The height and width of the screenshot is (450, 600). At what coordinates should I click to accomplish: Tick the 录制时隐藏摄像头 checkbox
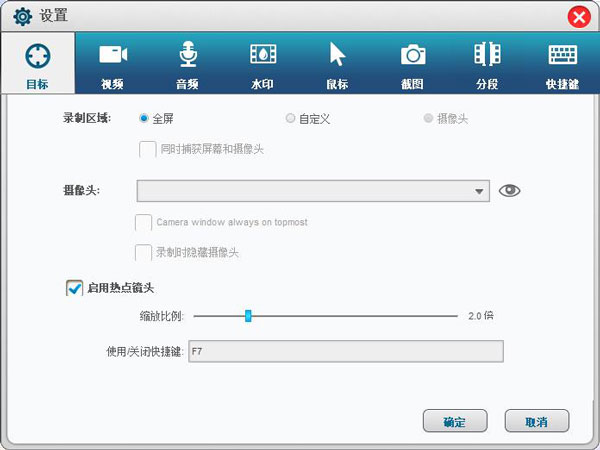coord(143,253)
